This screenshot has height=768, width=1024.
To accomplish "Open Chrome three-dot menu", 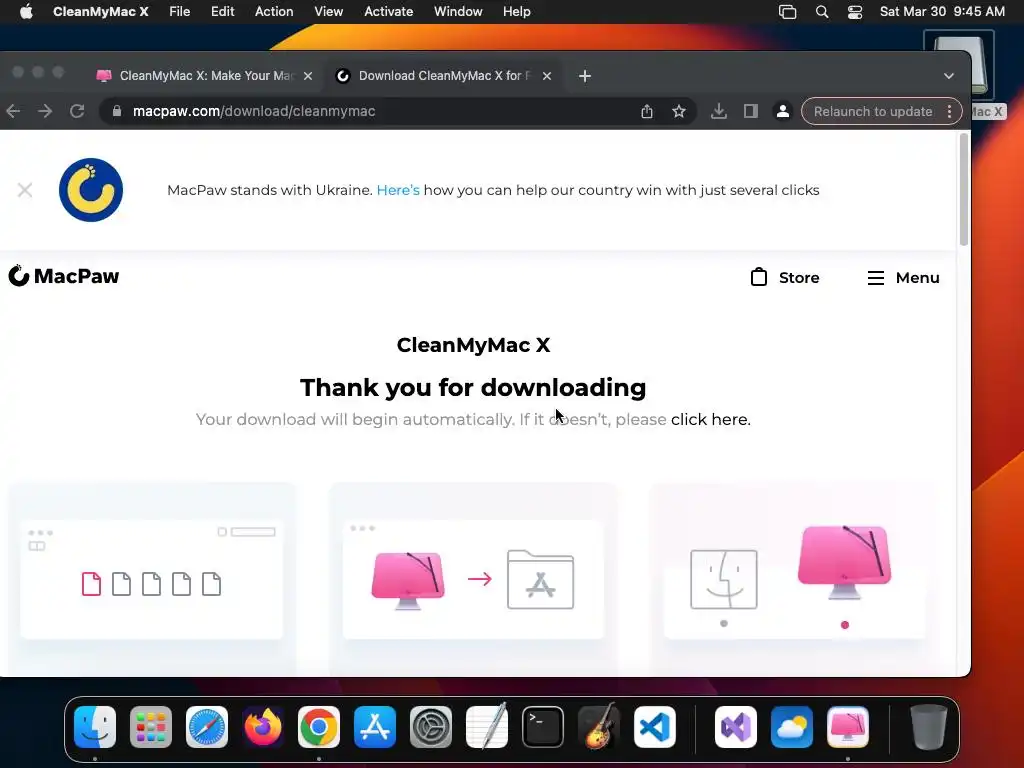I will click(950, 112).
